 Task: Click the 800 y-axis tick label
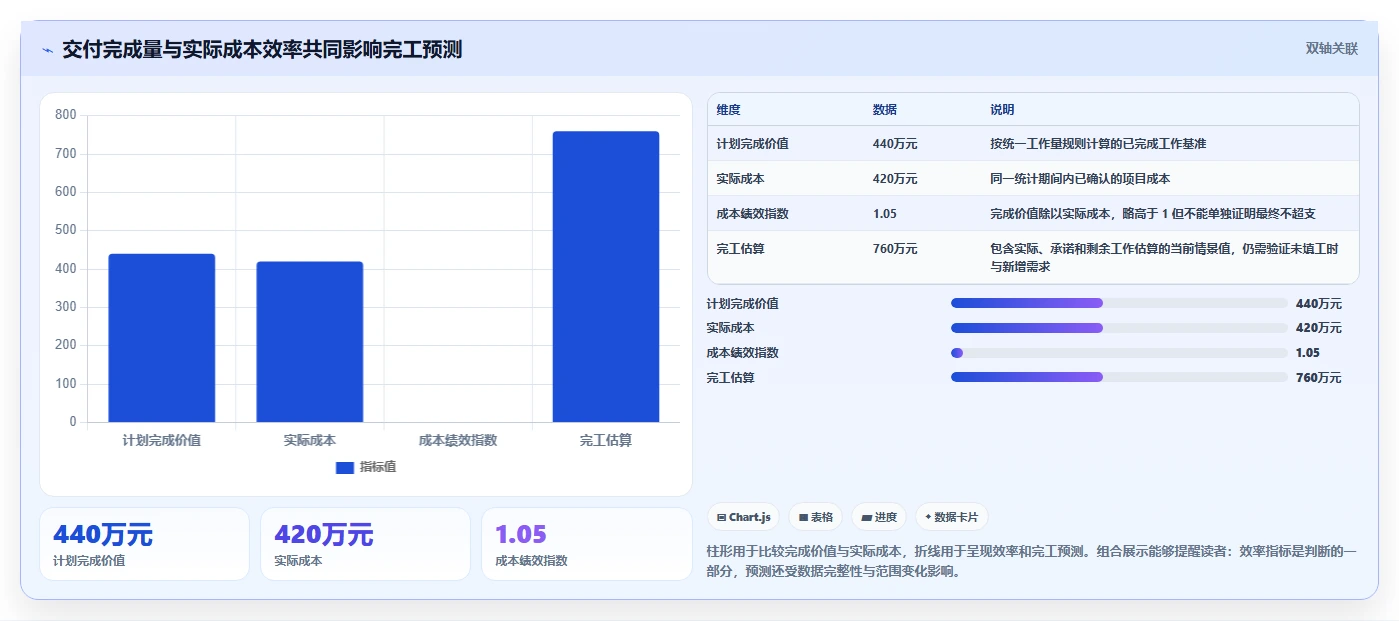65,115
